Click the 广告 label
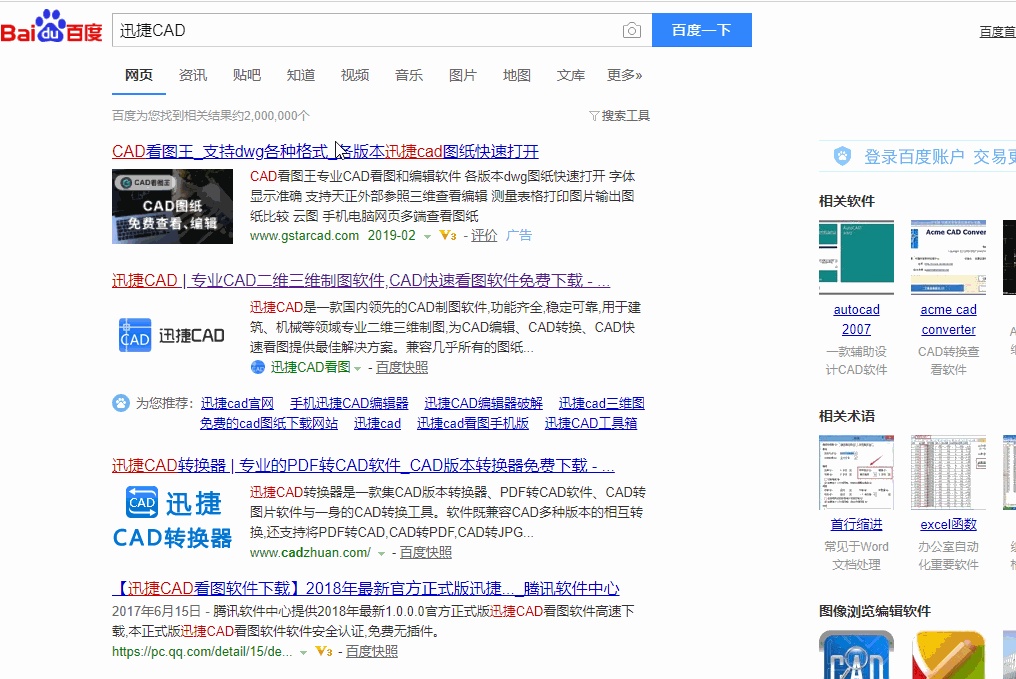1016x679 pixels. click(518, 235)
